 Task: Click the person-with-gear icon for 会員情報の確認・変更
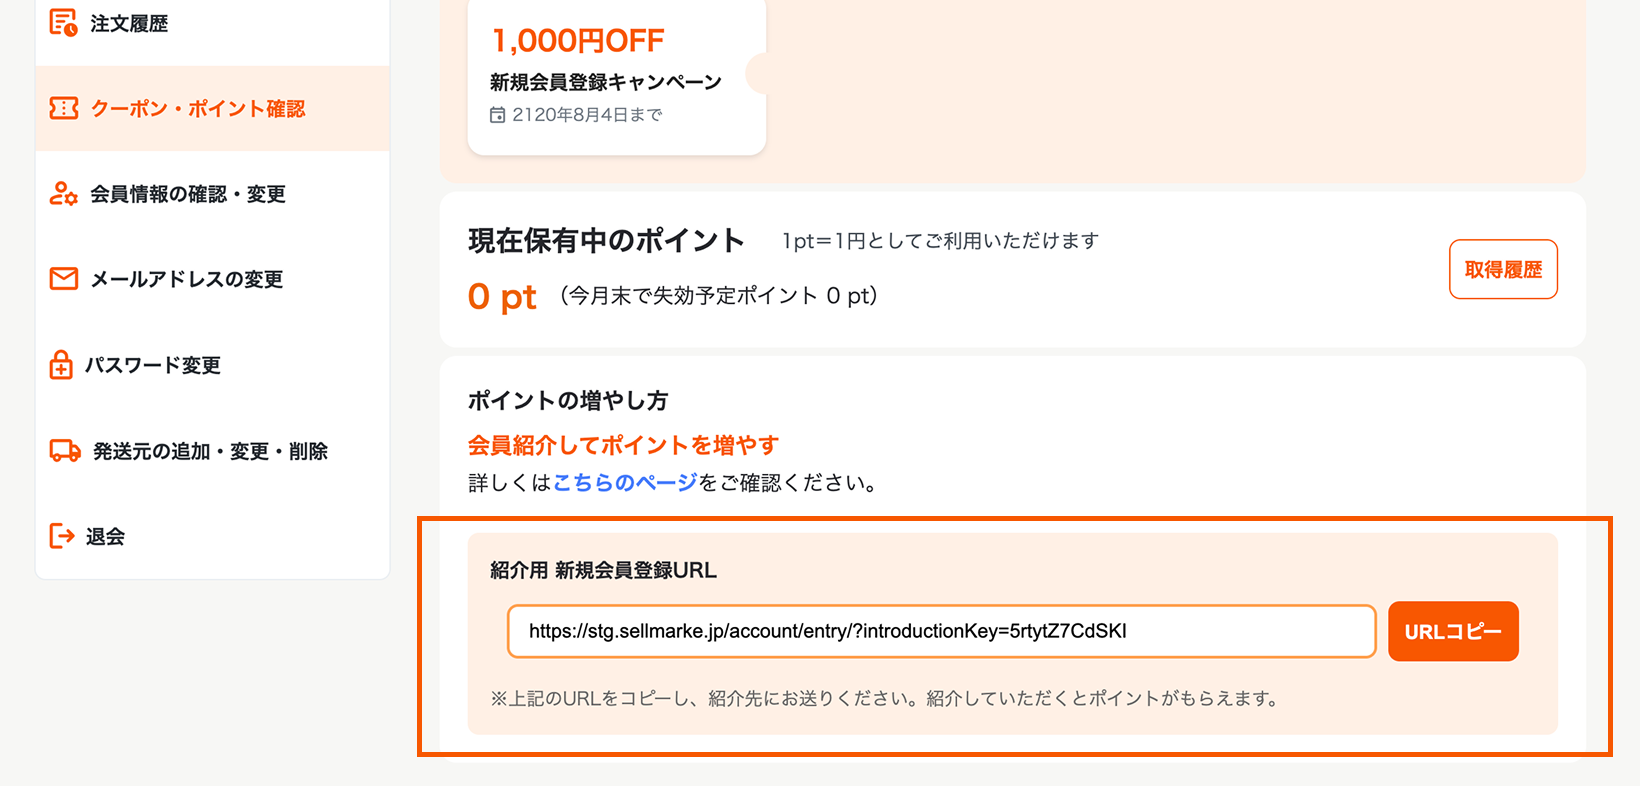62,194
